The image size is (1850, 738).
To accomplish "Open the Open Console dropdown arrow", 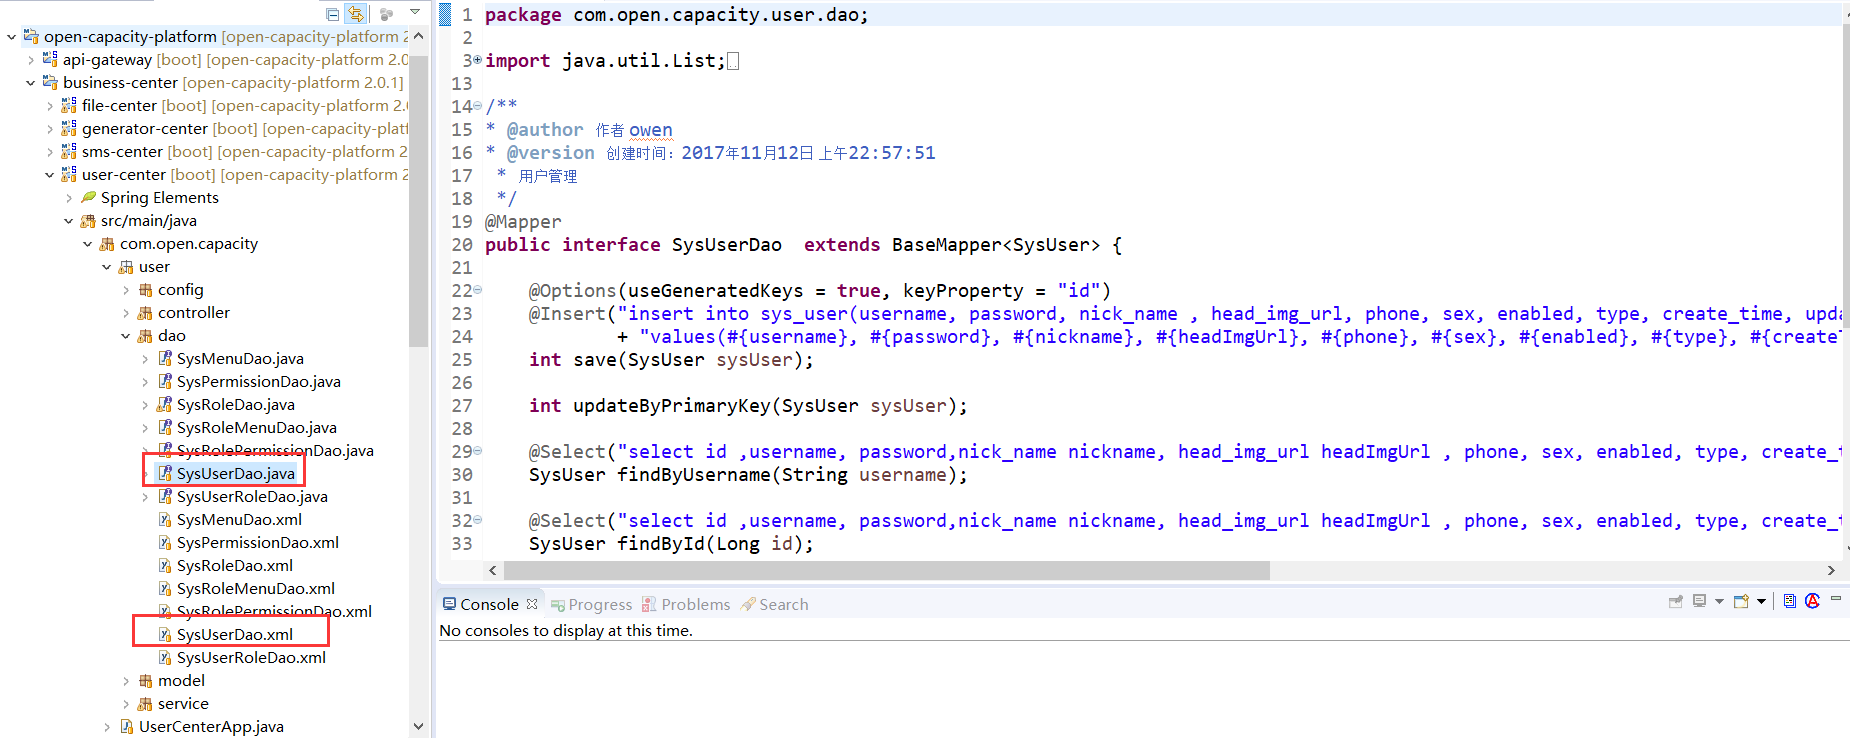I will coord(1761,602).
